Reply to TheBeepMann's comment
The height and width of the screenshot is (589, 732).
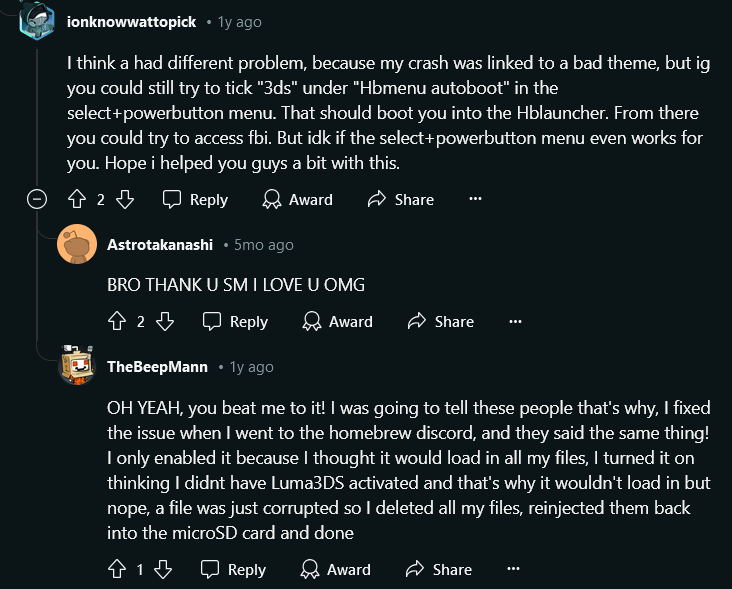coord(233,569)
